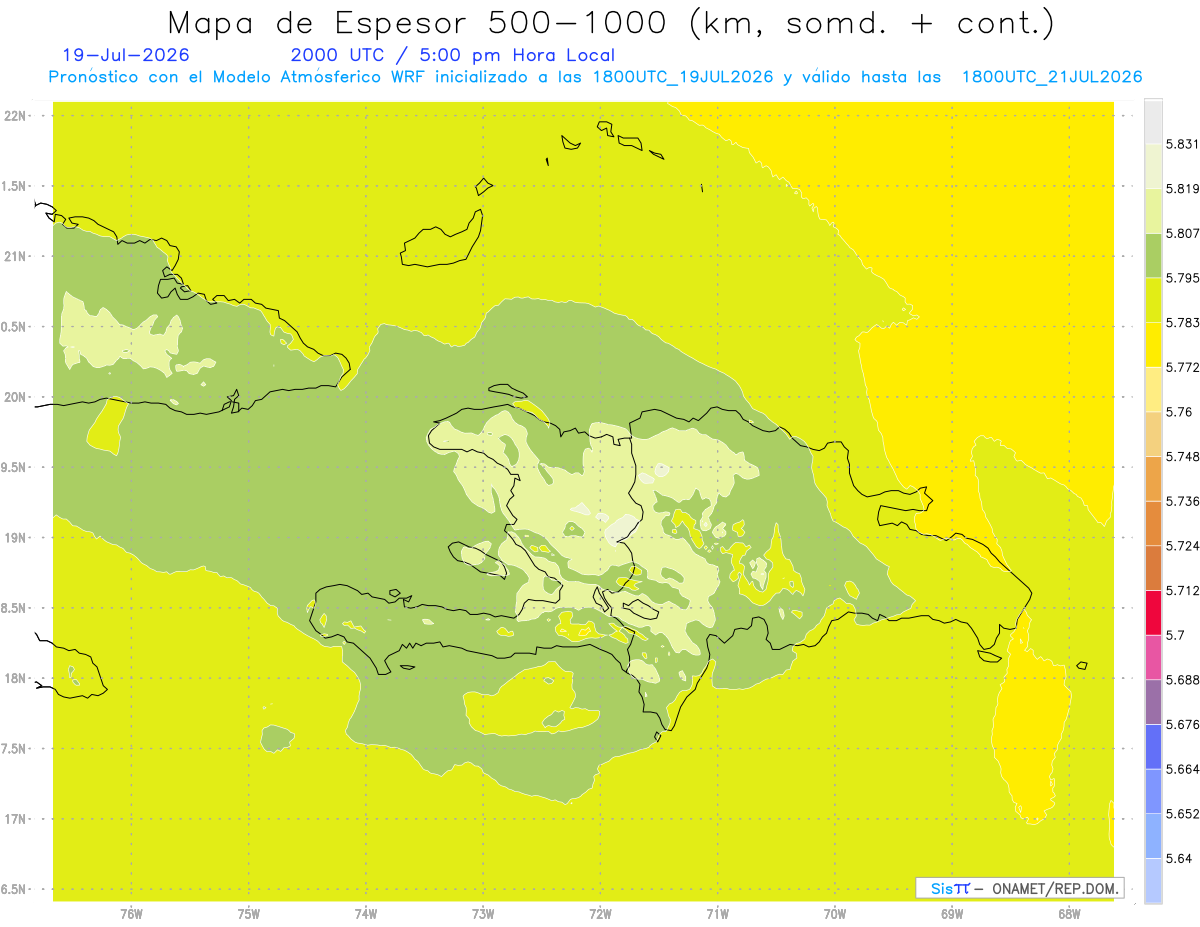The width and height of the screenshot is (1200, 927).
Task: Click the latitude label '22N'
Action: point(15,116)
